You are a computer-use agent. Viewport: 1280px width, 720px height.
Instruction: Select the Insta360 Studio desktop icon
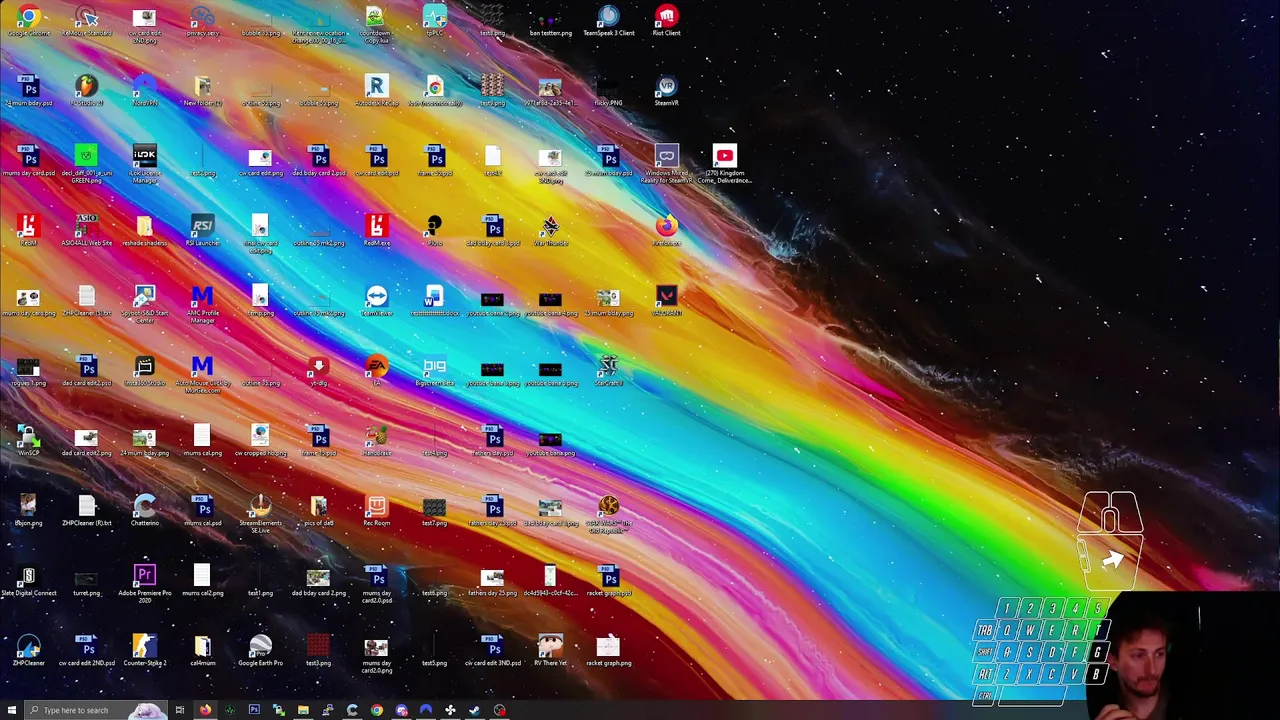(x=144, y=367)
